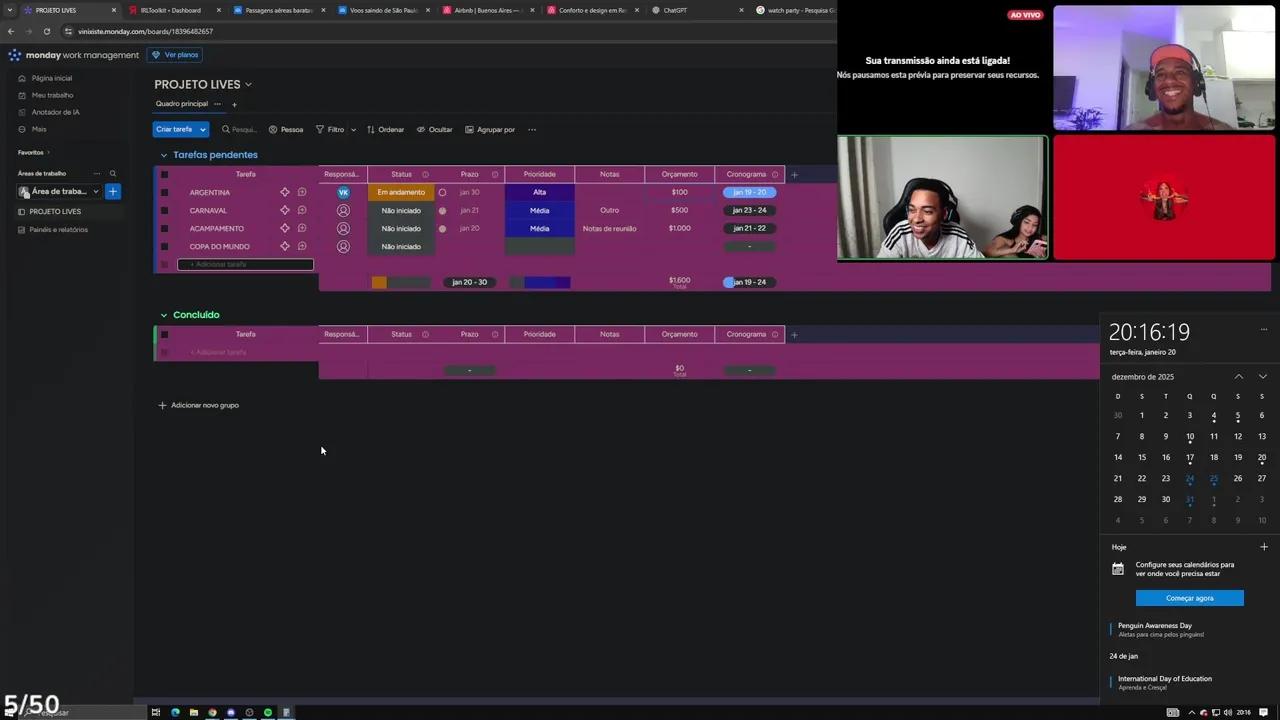Image resolution: width=1280 pixels, height=720 pixels.
Task: Click Adicionar novo grupo
Action: click(x=199, y=405)
